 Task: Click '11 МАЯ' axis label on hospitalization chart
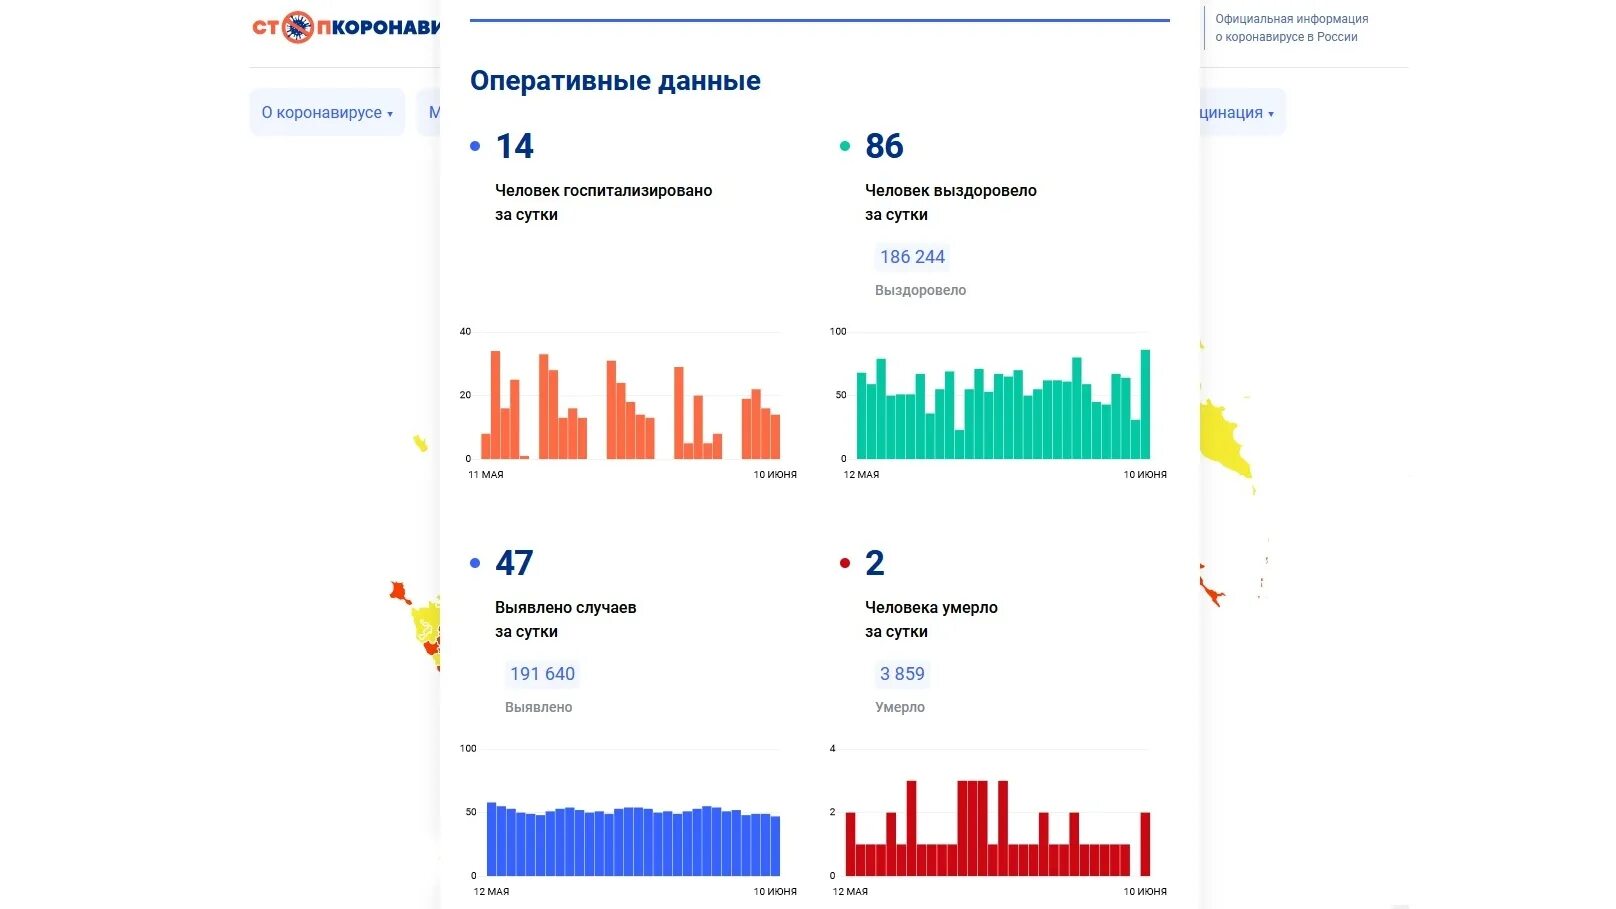(x=486, y=475)
